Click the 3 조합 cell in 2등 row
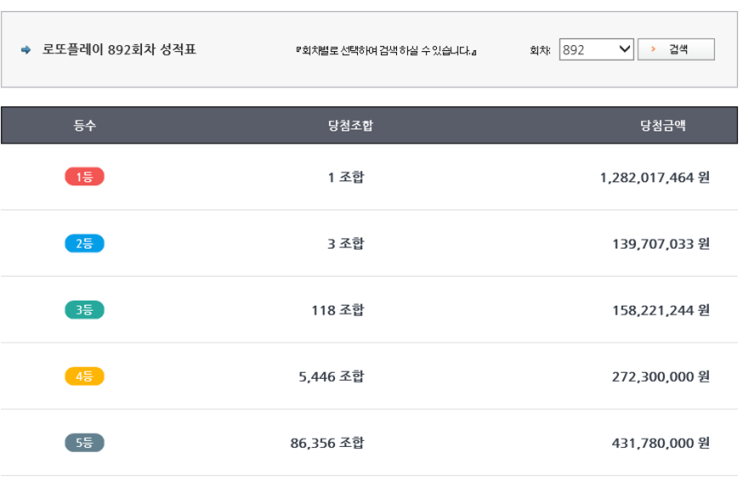The height and width of the screenshot is (481, 743). pos(346,243)
